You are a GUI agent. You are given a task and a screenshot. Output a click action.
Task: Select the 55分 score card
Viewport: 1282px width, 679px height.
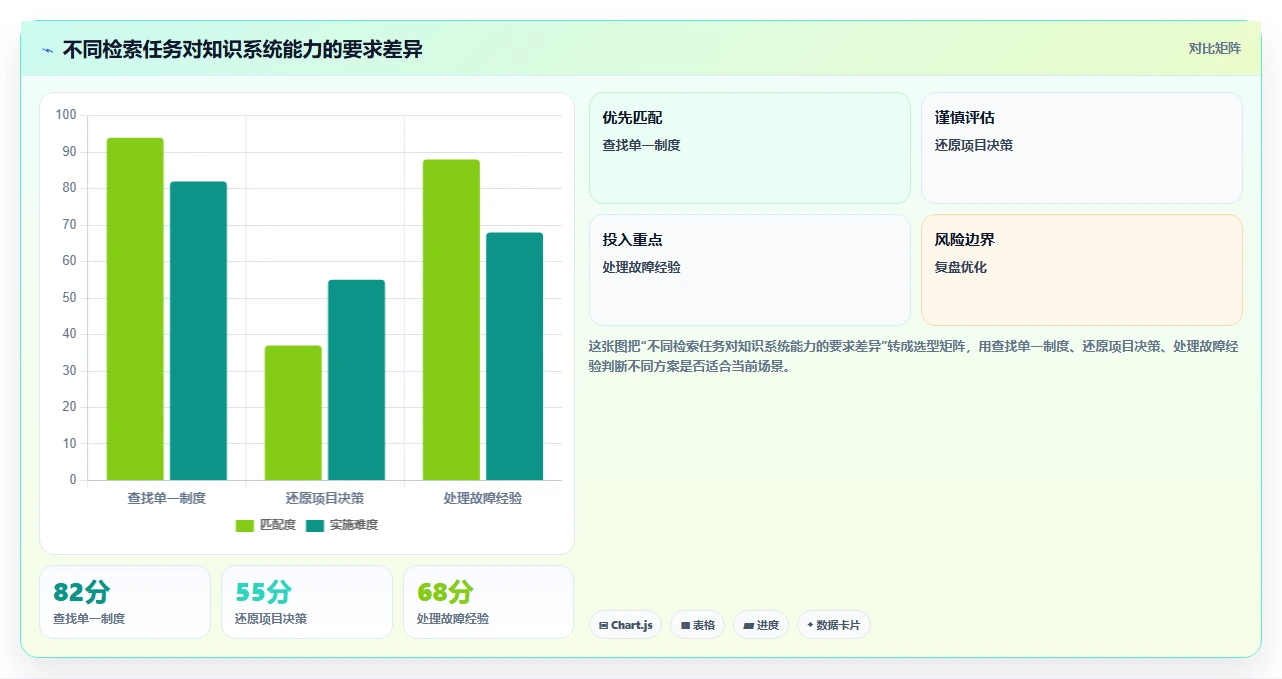307,602
